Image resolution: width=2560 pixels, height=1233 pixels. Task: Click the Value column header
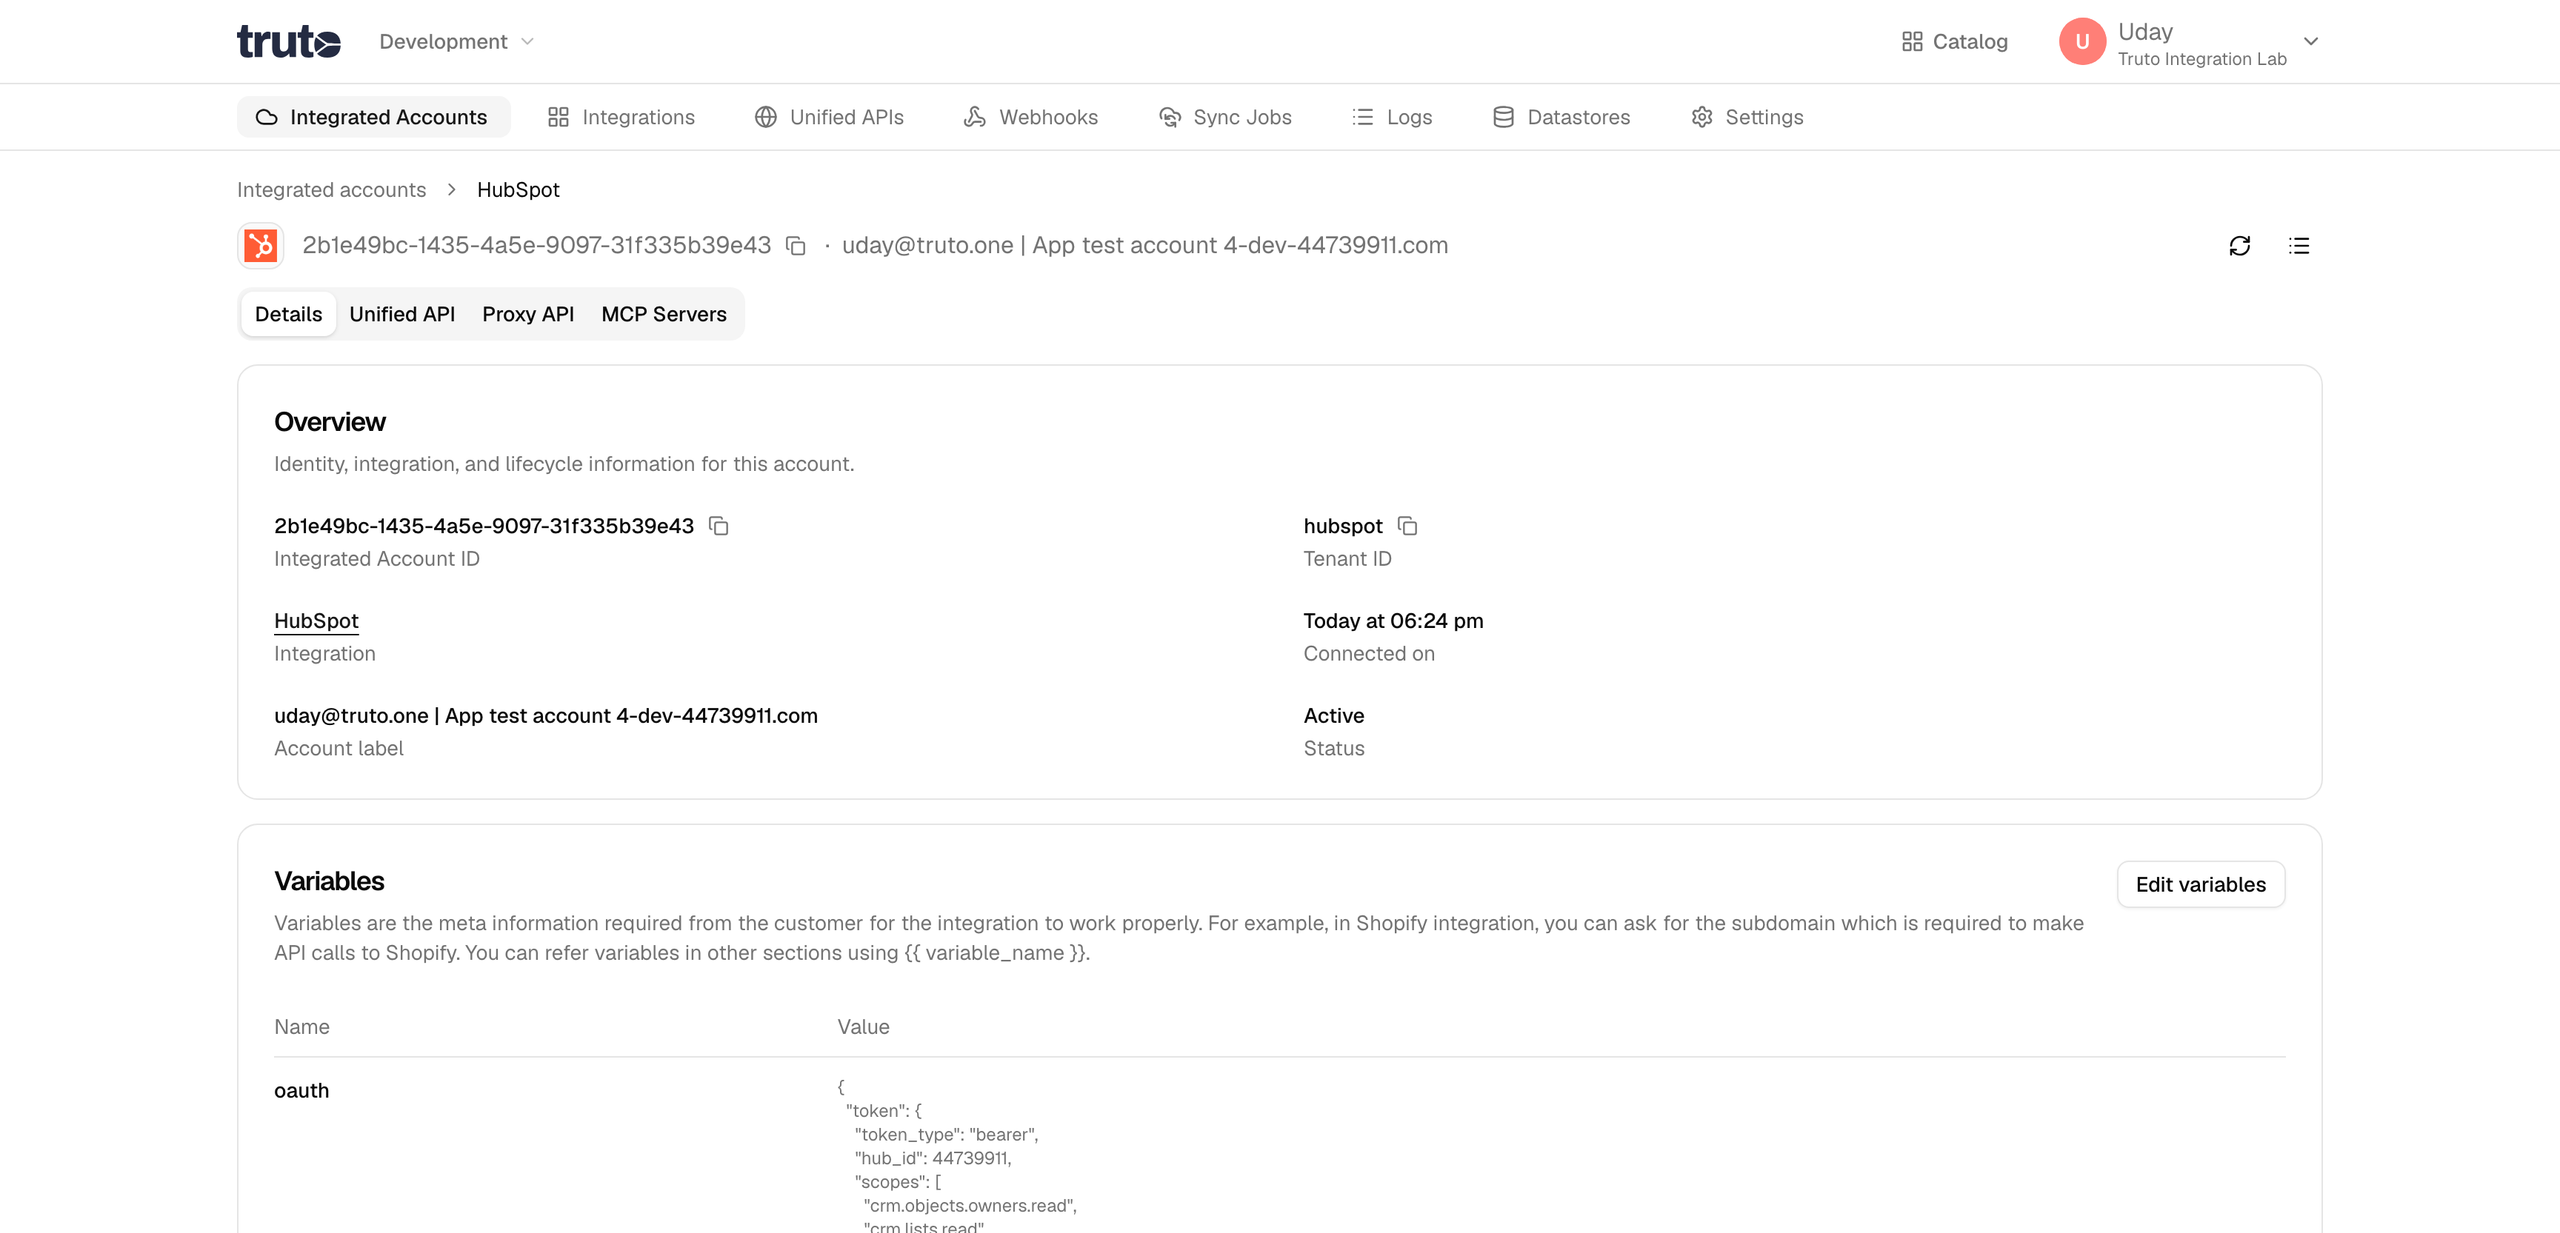coord(863,1027)
